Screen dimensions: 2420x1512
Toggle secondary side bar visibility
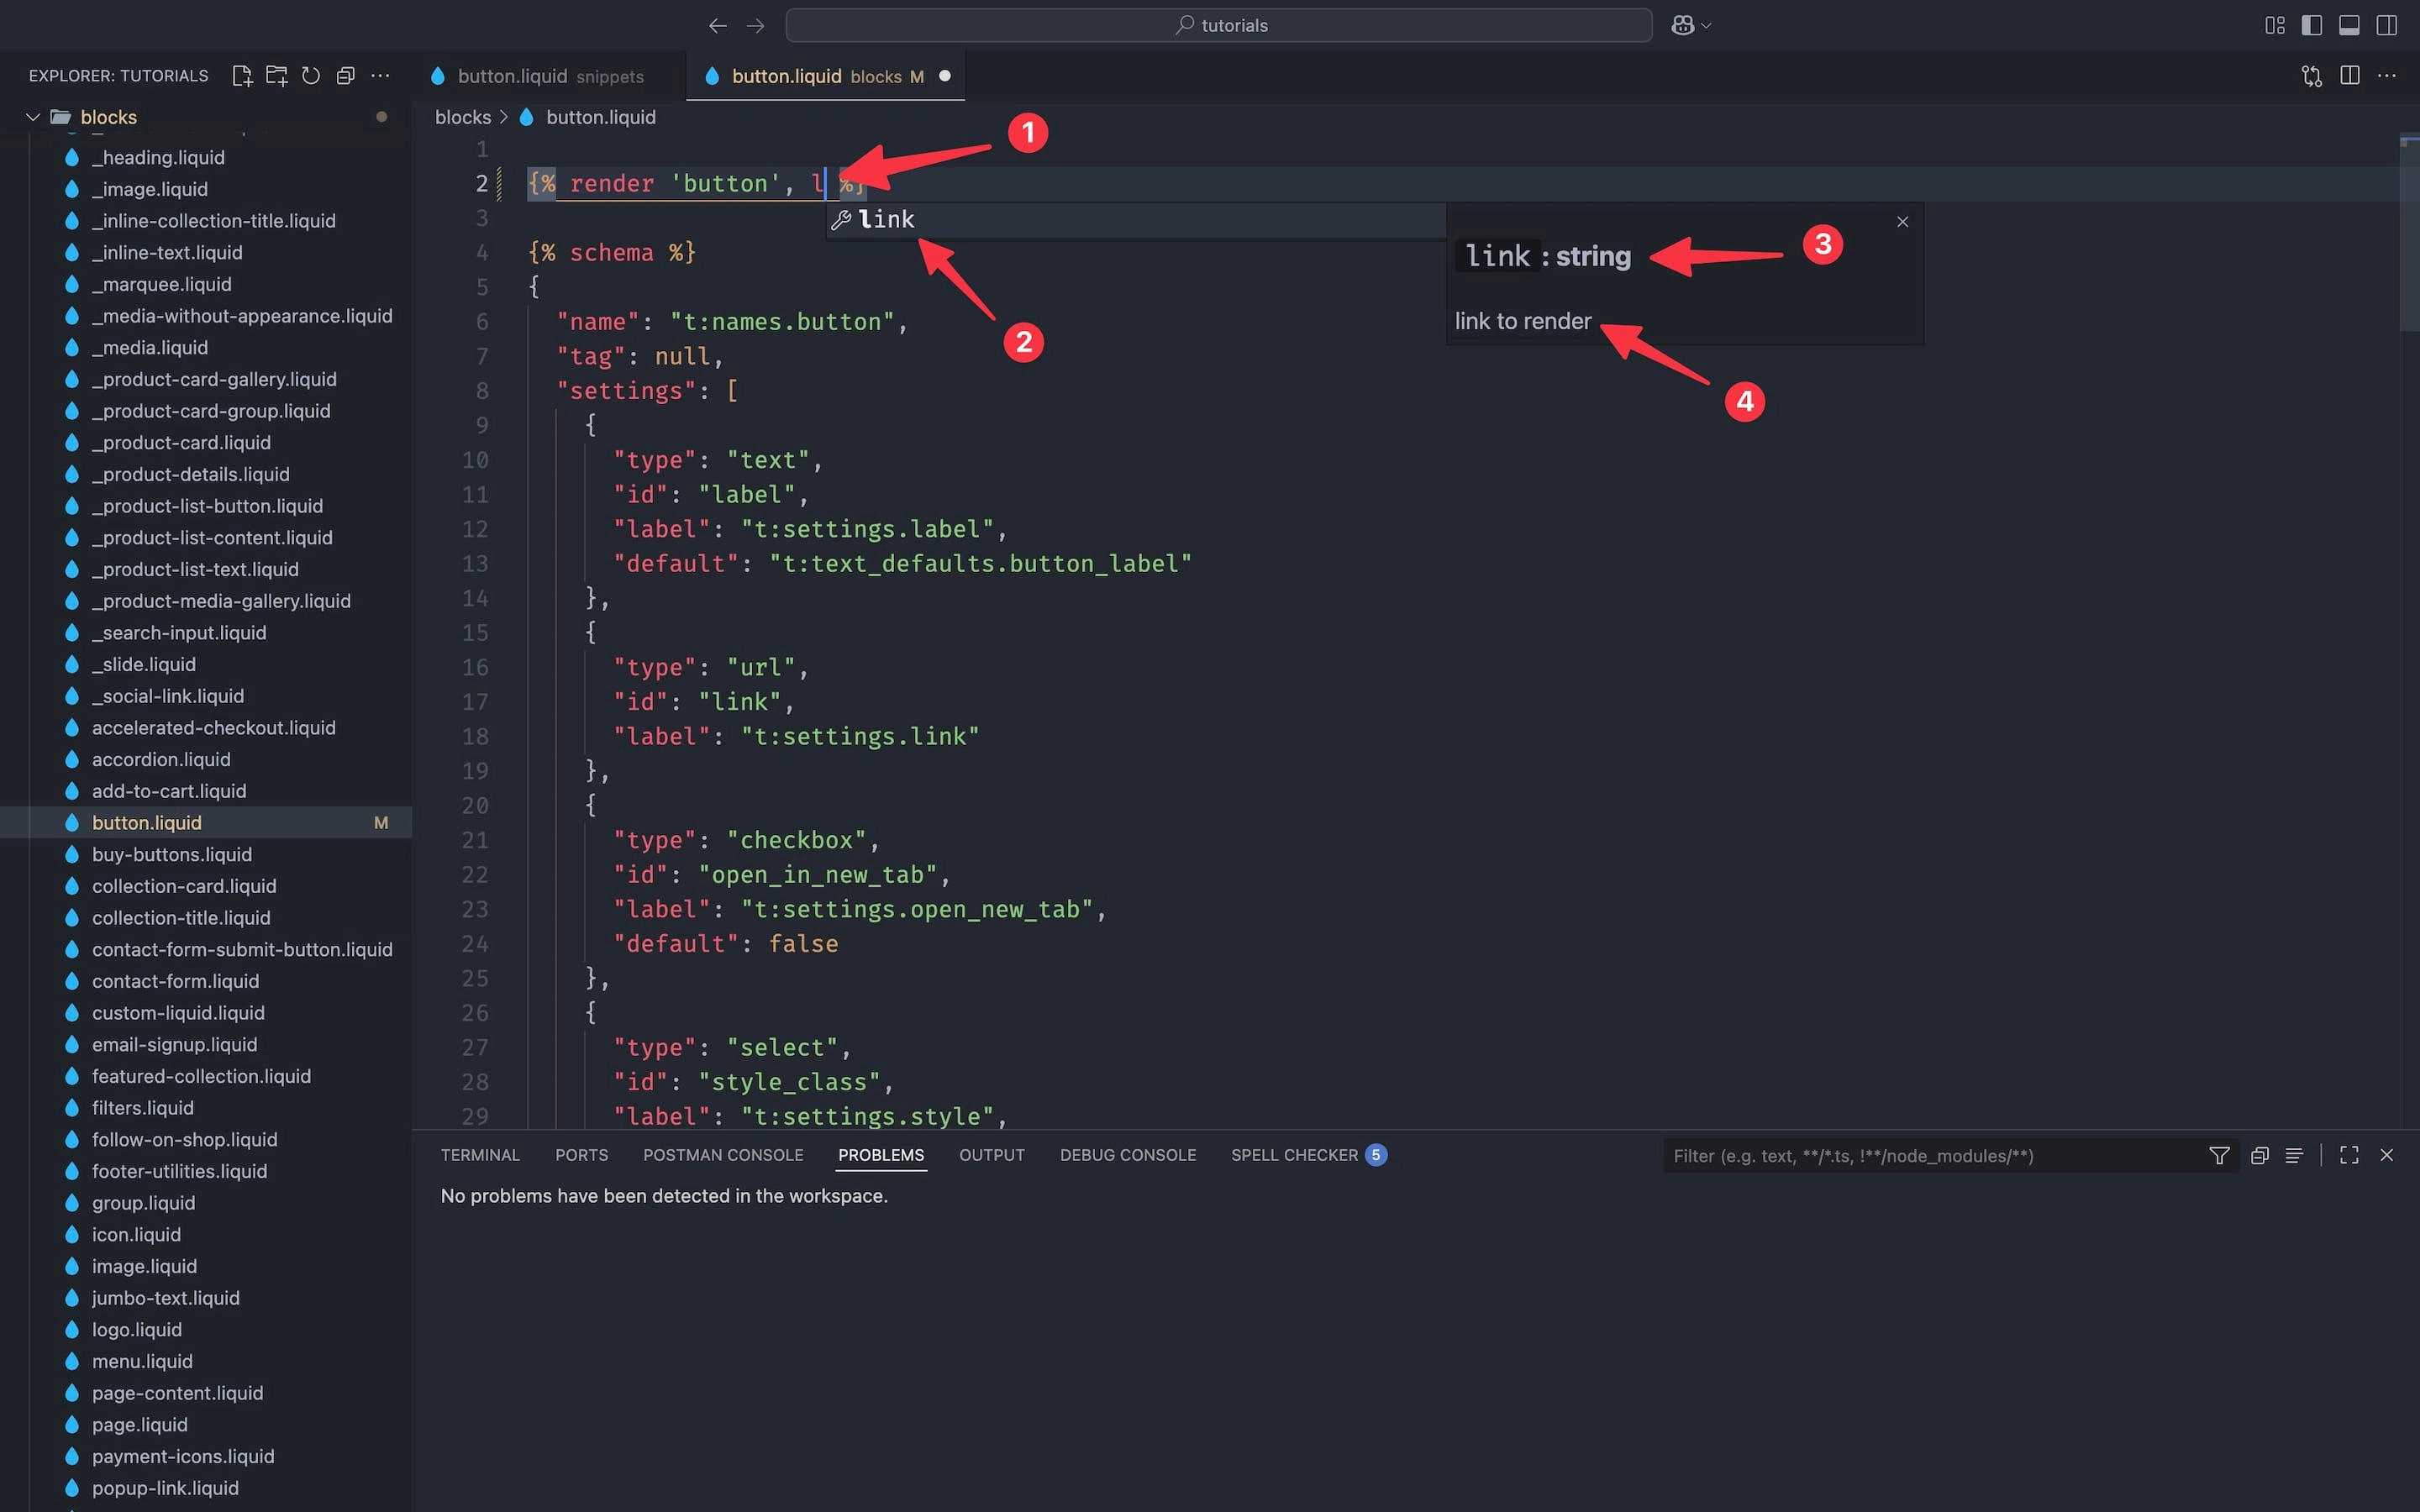[x=2387, y=26]
